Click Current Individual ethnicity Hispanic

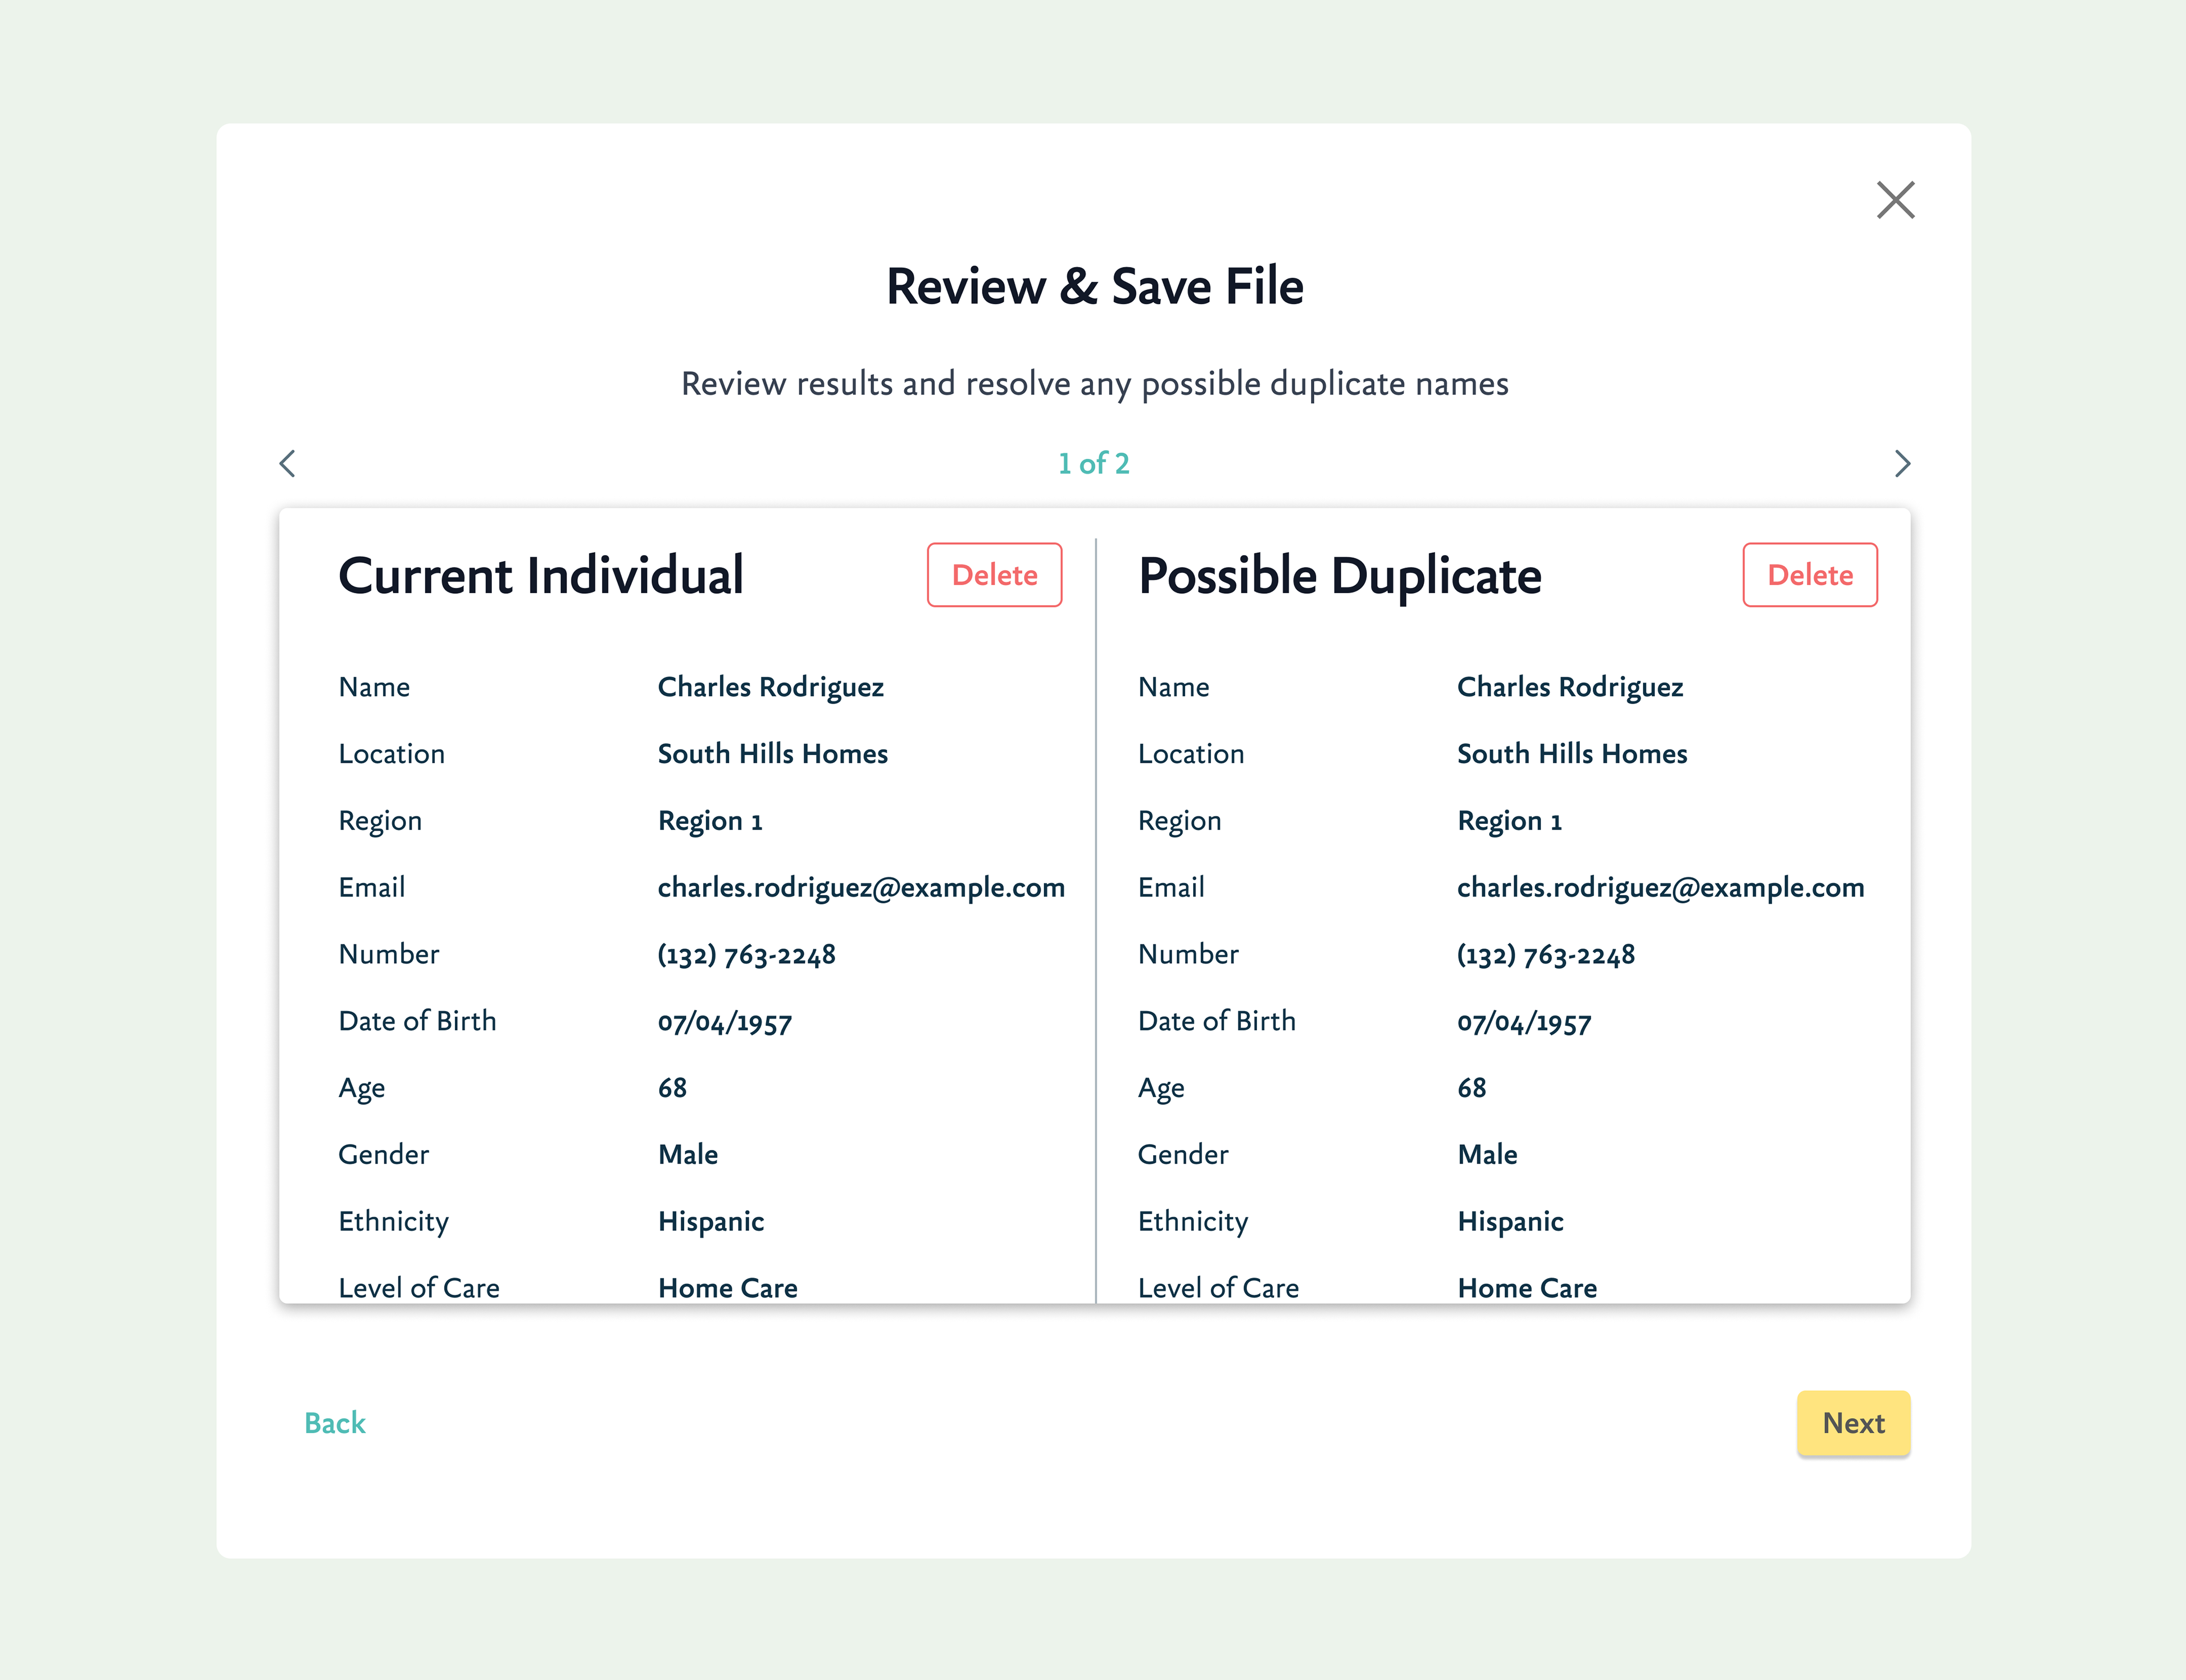point(711,1222)
